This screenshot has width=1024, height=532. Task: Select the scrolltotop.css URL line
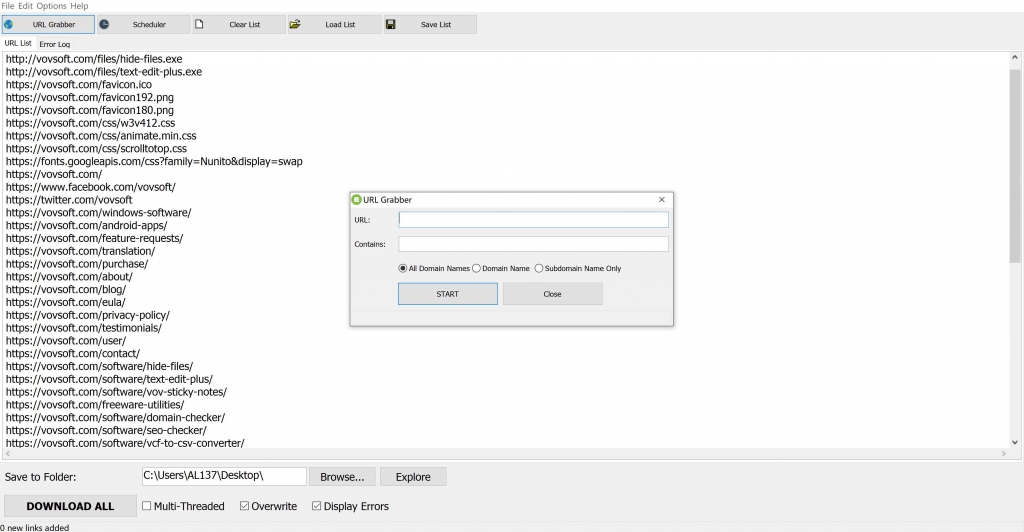[x=96, y=149]
